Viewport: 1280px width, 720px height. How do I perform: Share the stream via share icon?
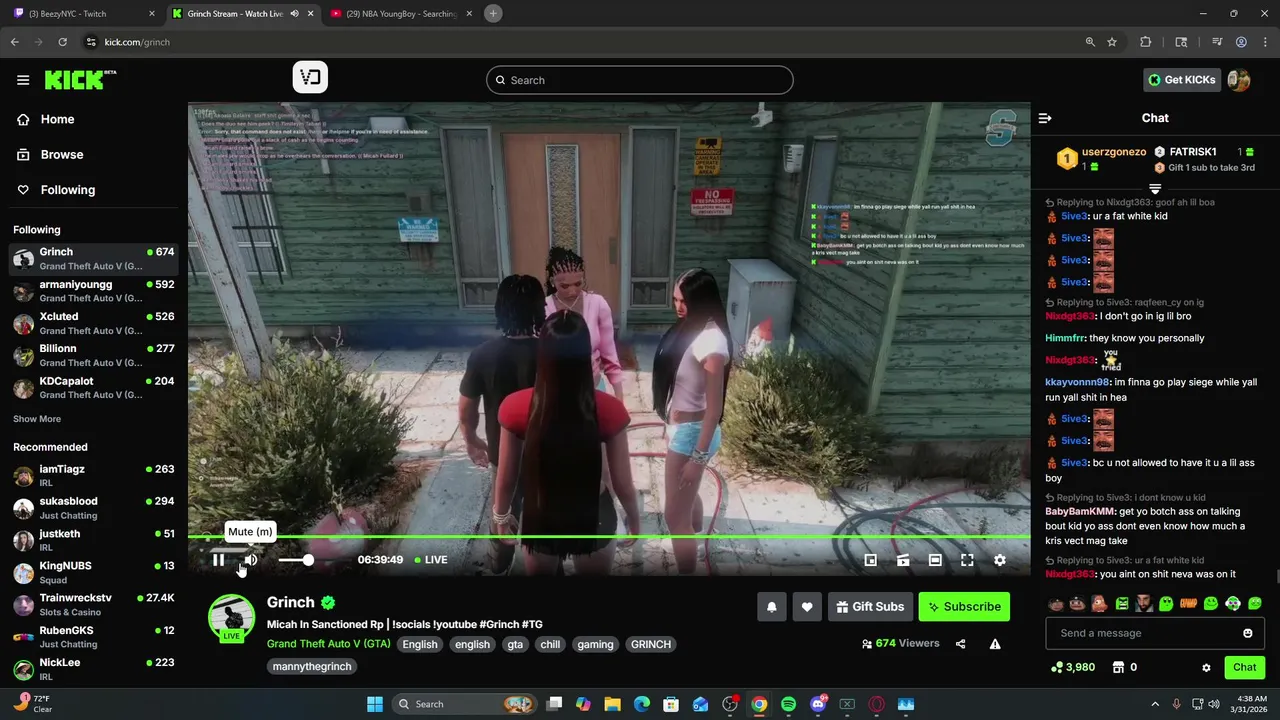(x=960, y=644)
